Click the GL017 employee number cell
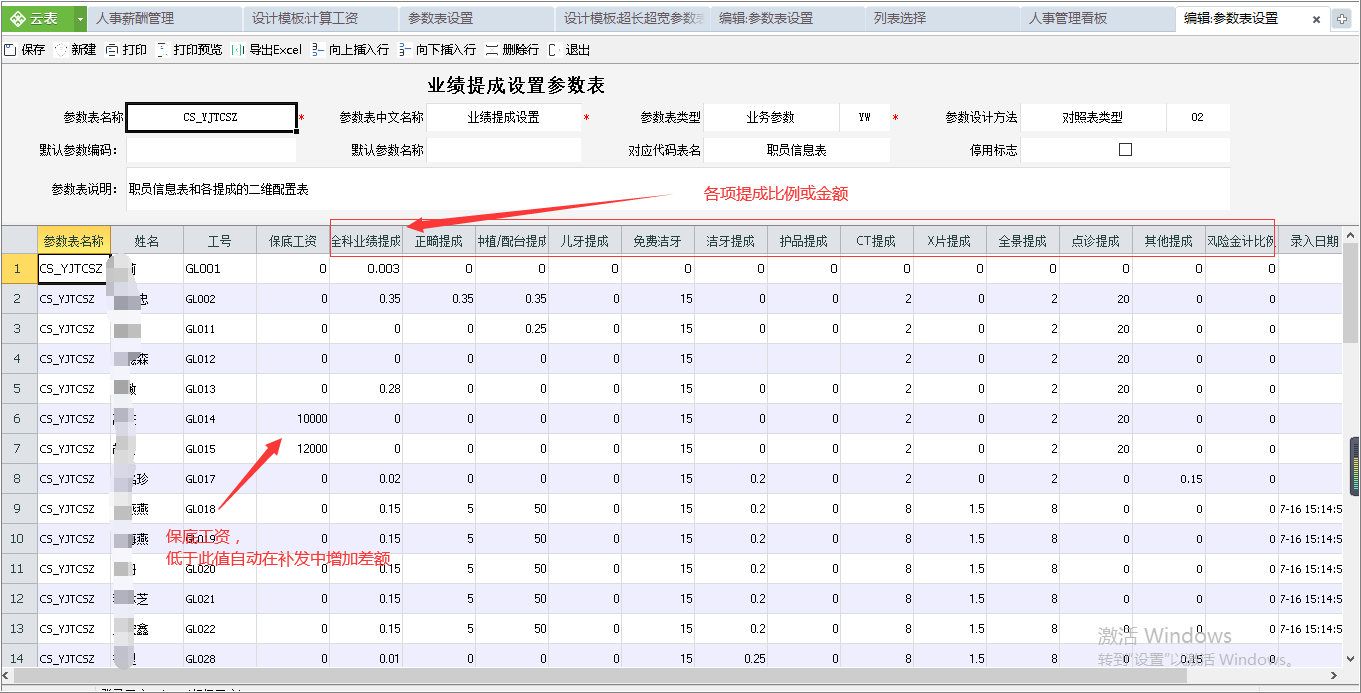 [x=220, y=479]
